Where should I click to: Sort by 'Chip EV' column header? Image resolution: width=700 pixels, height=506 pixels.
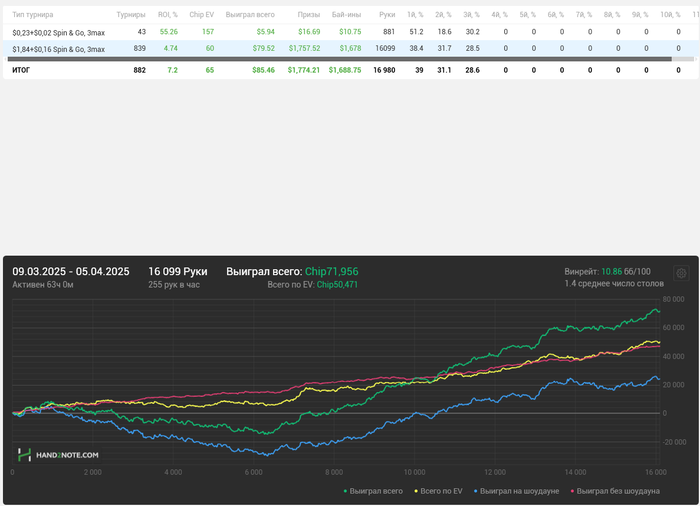(x=201, y=15)
